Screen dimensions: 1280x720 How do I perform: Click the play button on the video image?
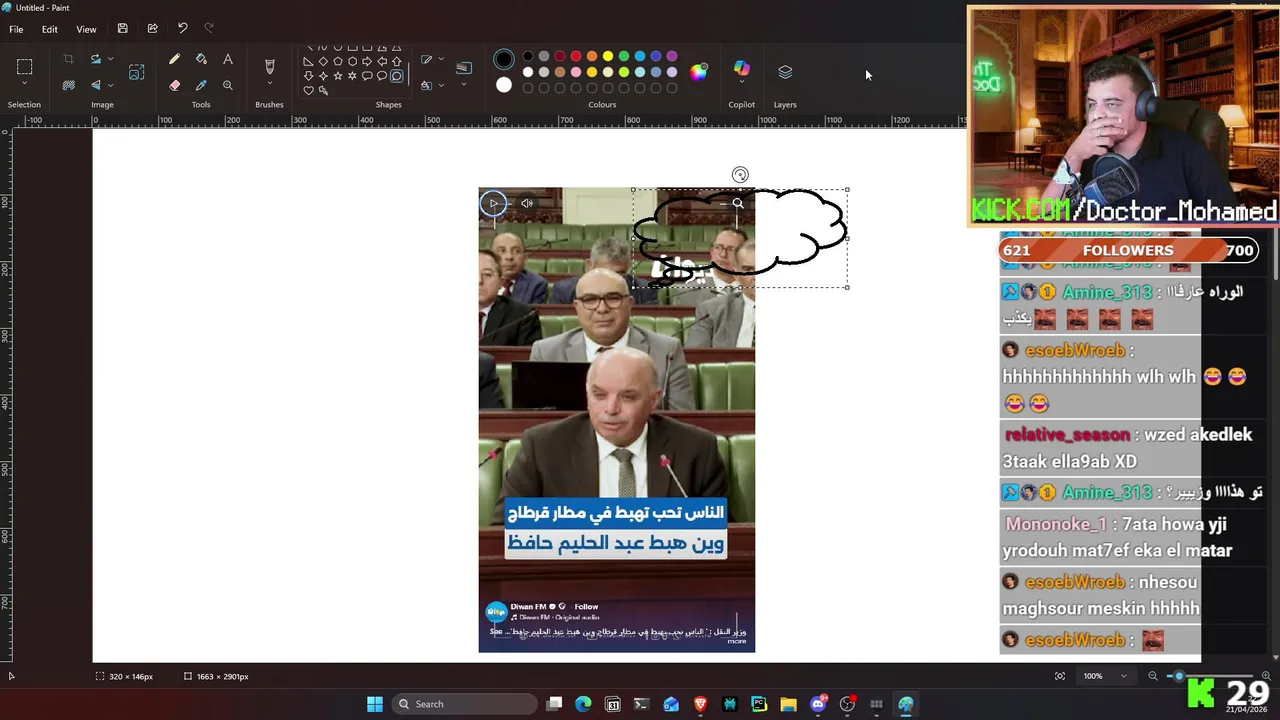pos(493,203)
